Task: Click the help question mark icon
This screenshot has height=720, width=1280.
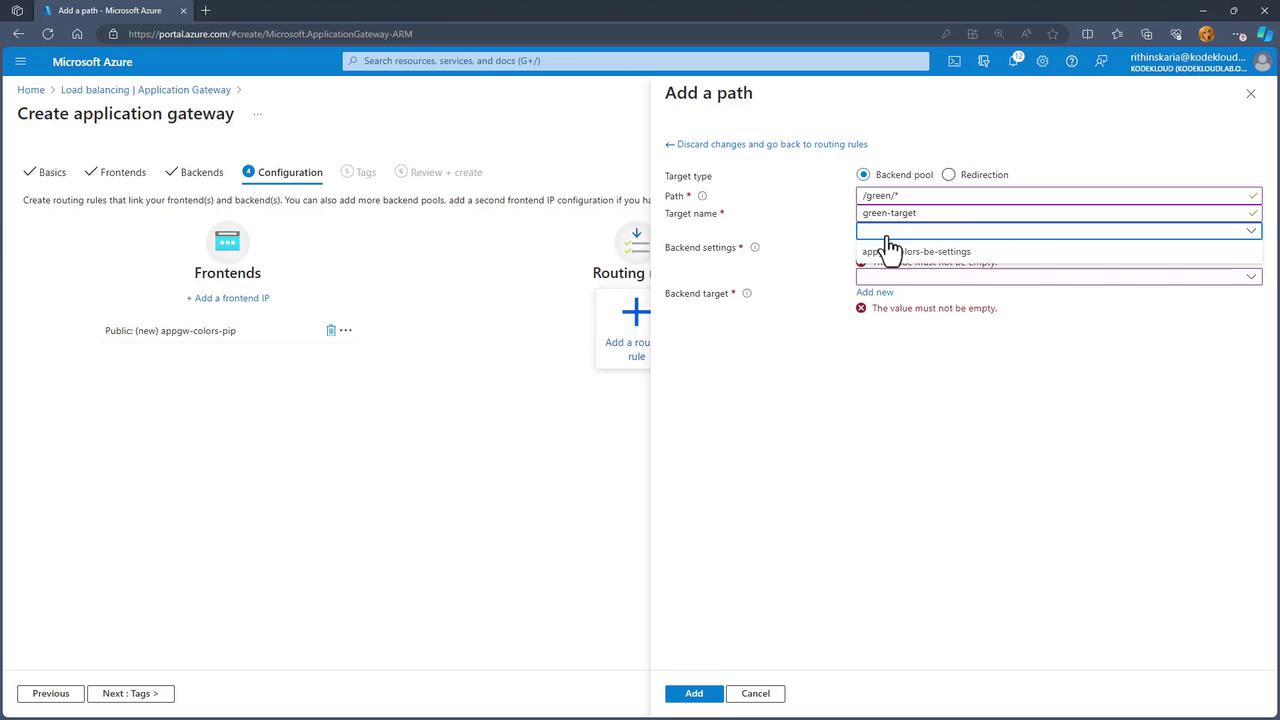Action: coord(1071,61)
